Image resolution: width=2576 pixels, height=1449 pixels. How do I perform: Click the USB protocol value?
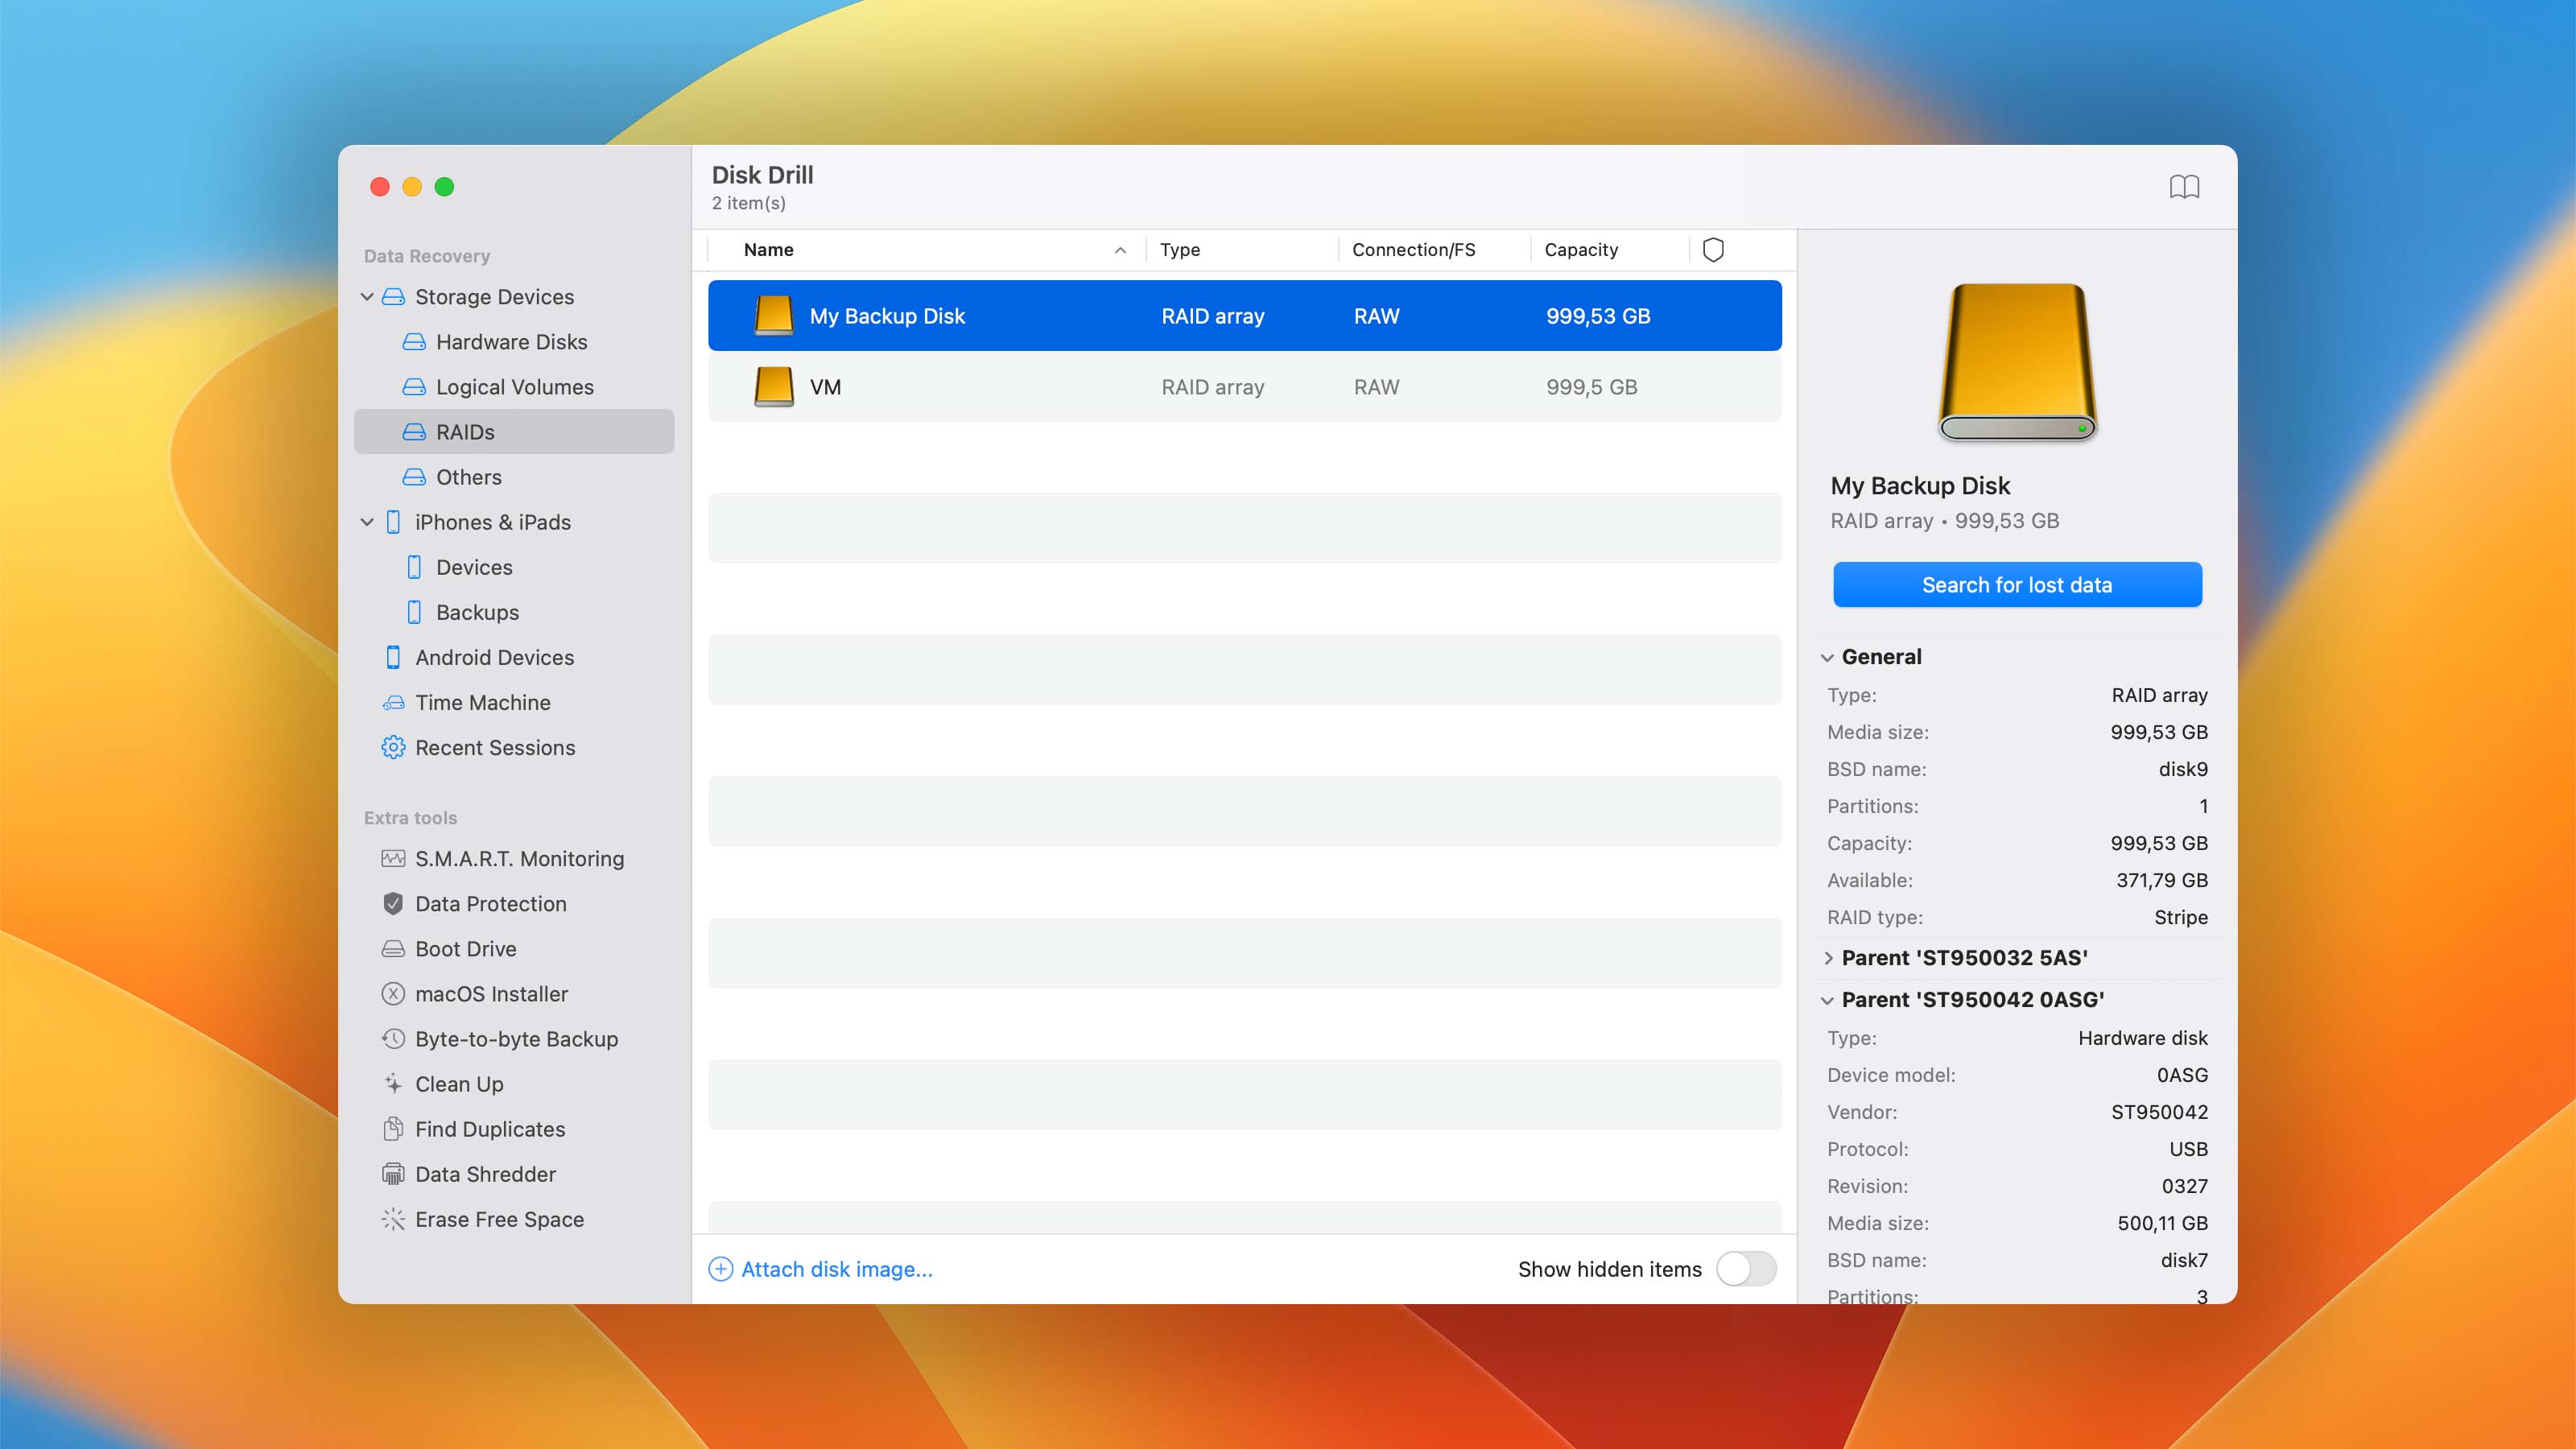pos(2188,1149)
